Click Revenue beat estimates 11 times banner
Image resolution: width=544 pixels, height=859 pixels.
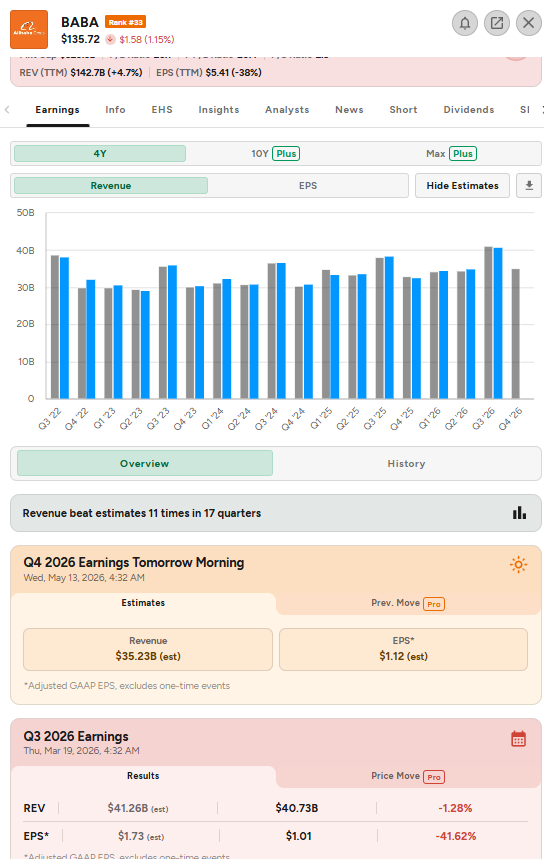(x=276, y=513)
